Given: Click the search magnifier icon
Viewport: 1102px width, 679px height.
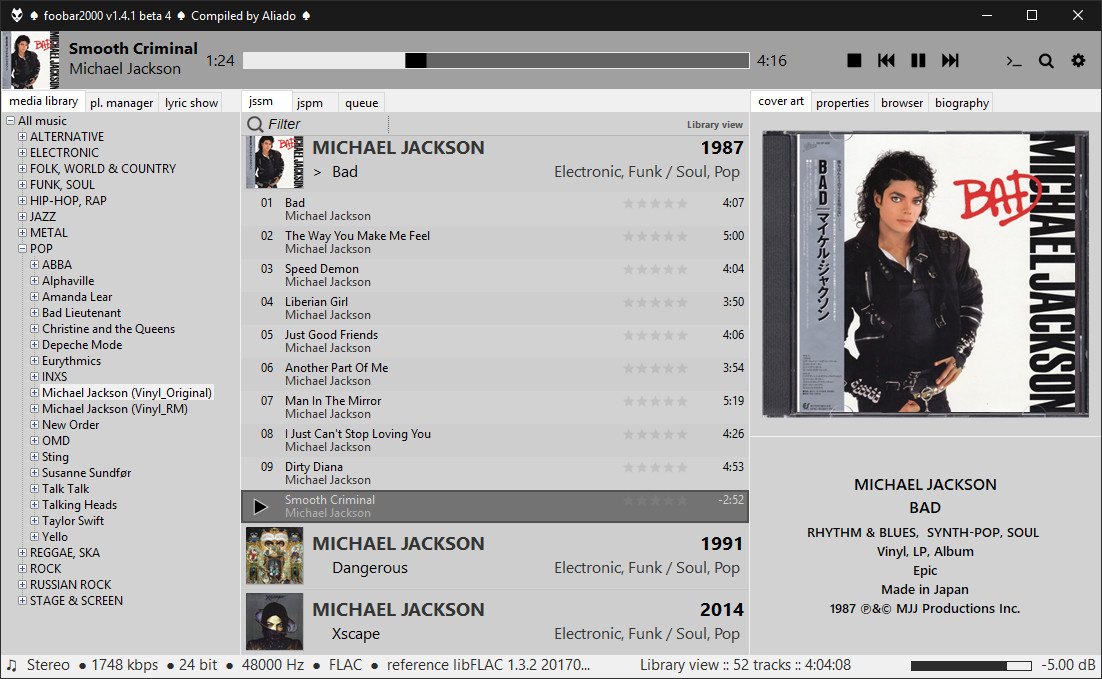Looking at the screenshot, I should pyautogui.click(x=1046, y=61).
